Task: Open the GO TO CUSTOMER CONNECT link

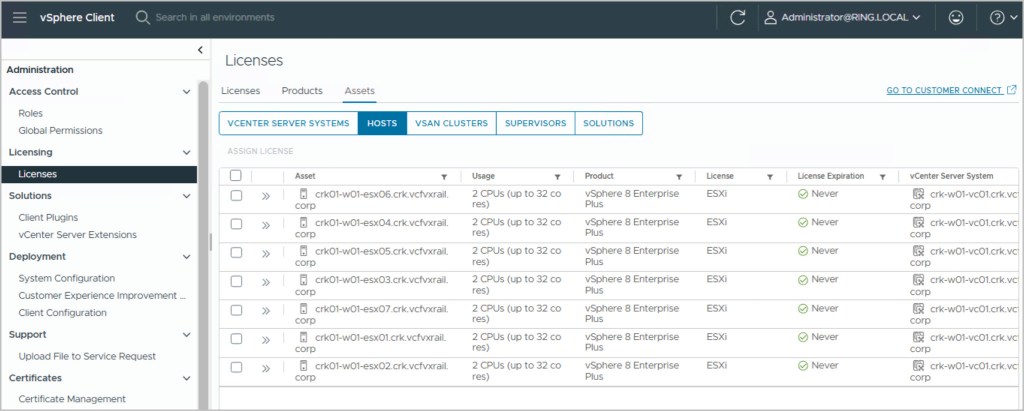Action: point(945,91)
